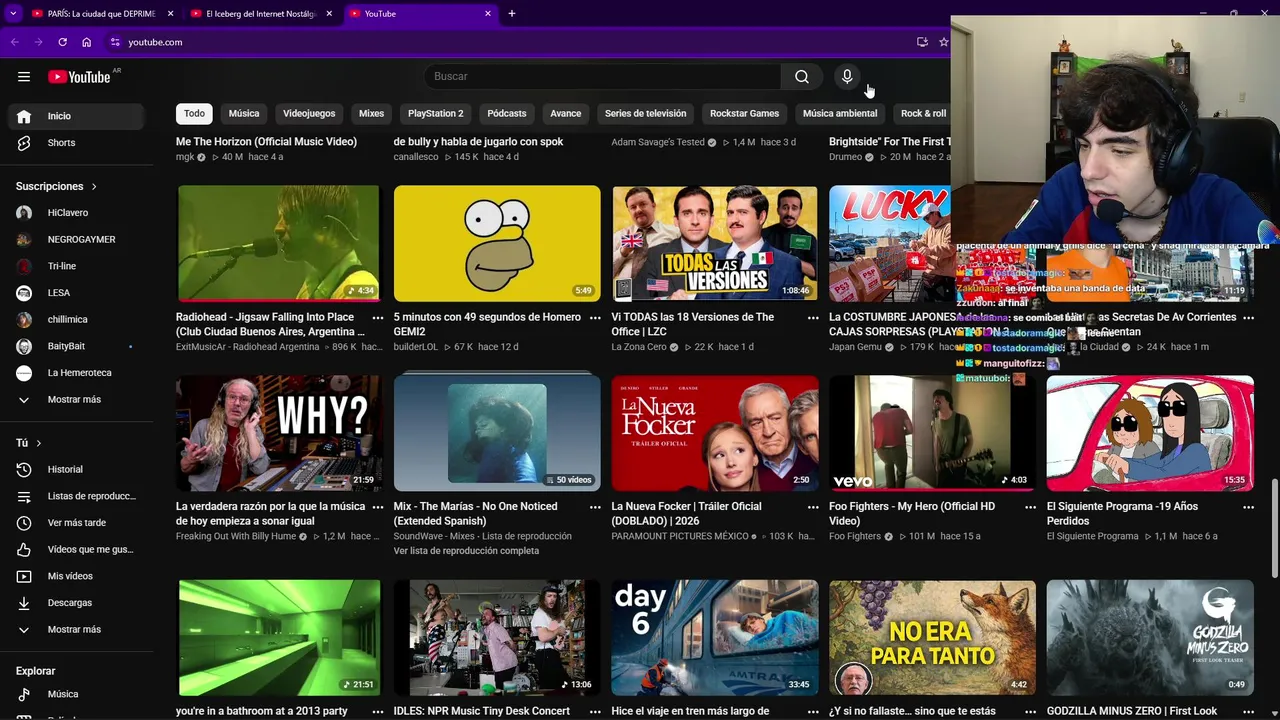This screenshot has width=1280, height=720.
Task: Open the browser tab list dropdown
Action: [x=13, y=13]
